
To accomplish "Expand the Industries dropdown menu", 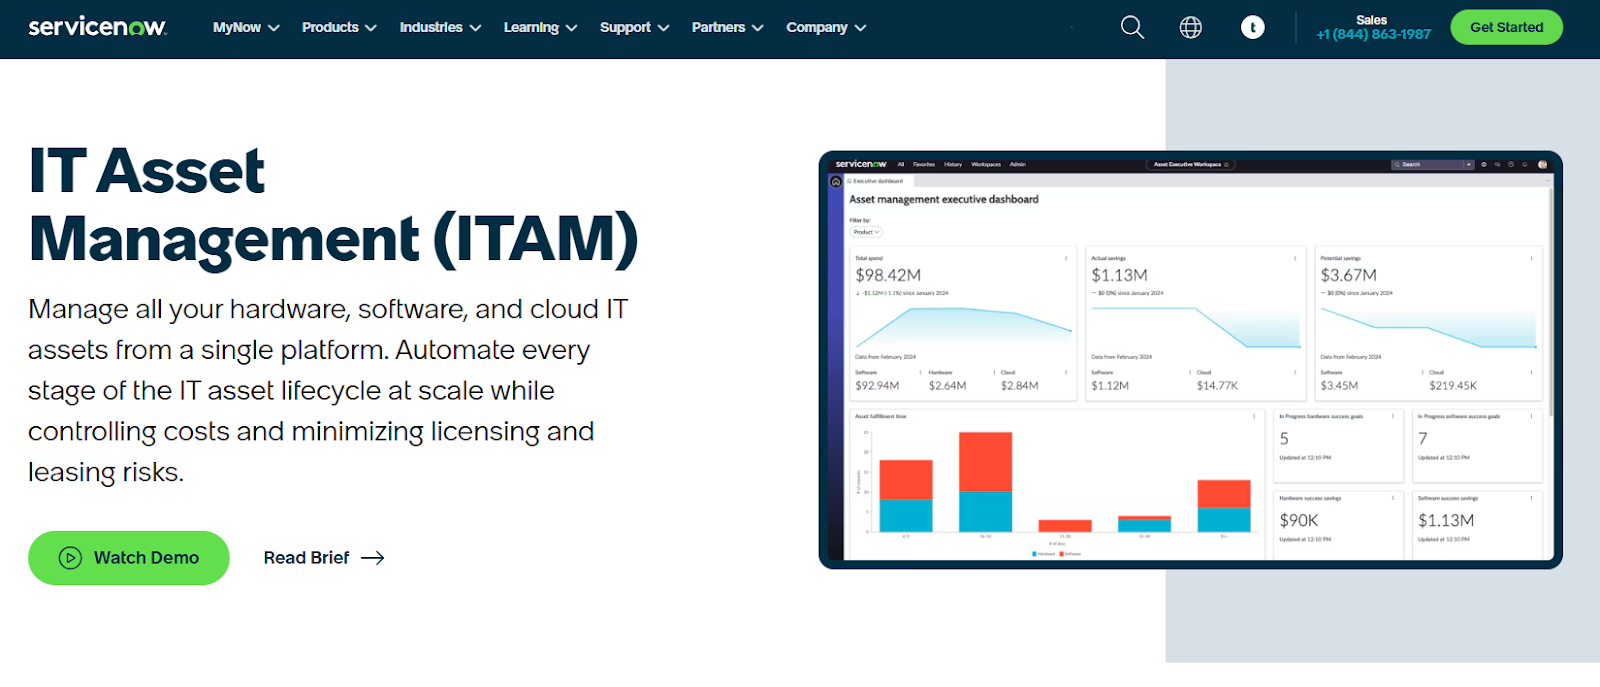I will [x=440, y=27].
